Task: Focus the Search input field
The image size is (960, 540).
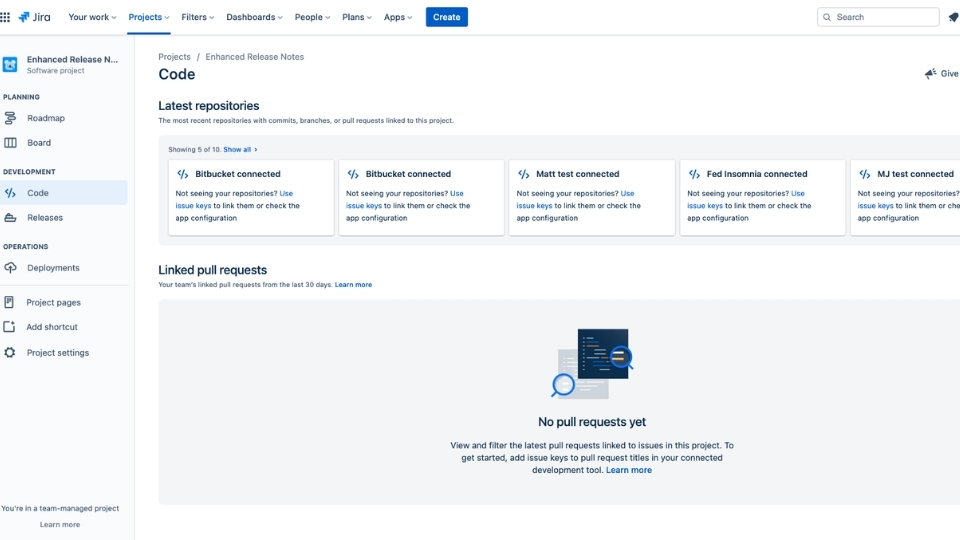Action: click(878, 17)
